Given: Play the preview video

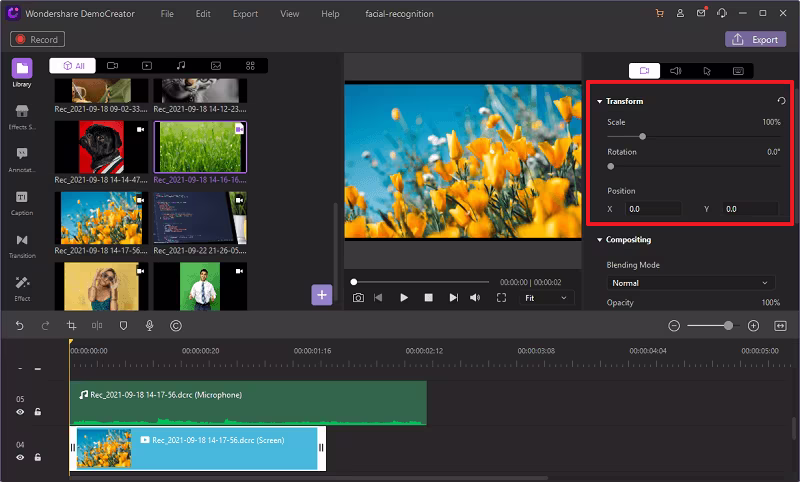Looking at the screenshot, I should pos(404,297).
